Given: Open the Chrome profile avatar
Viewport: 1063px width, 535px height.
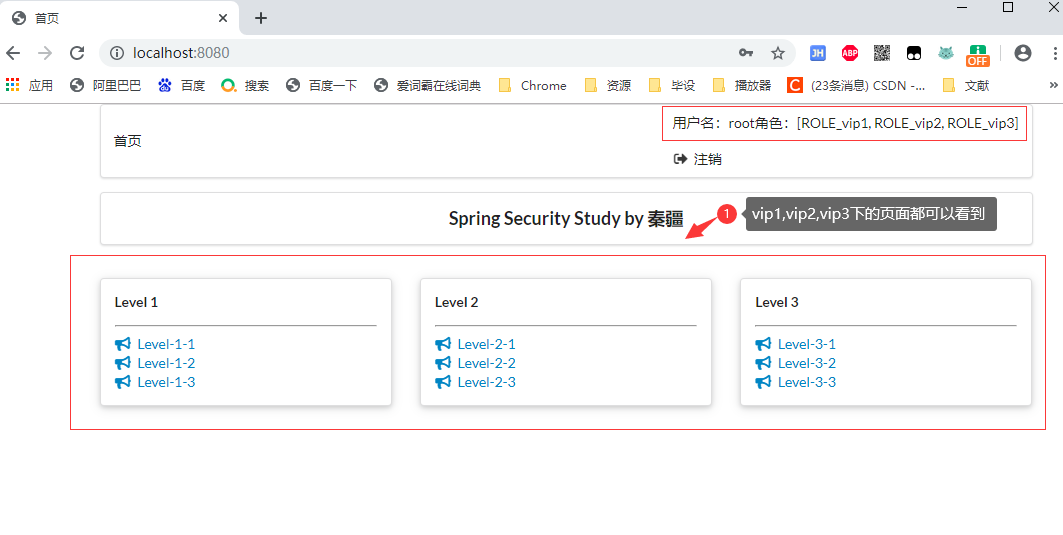Looking at the screenshot, I should pos(1022,53).
